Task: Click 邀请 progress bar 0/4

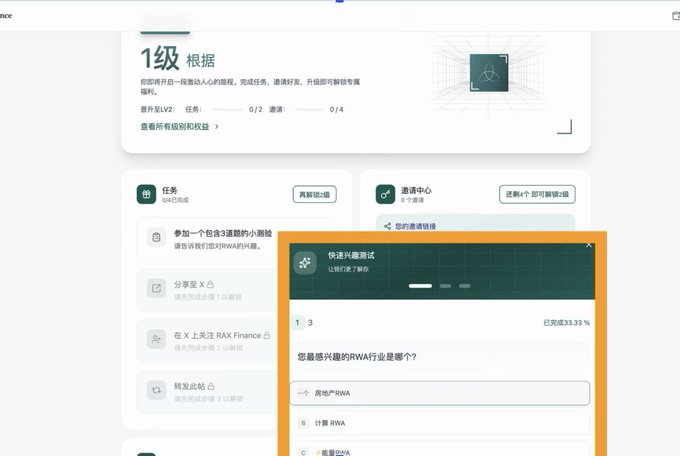Action: [x=309, y=110]
